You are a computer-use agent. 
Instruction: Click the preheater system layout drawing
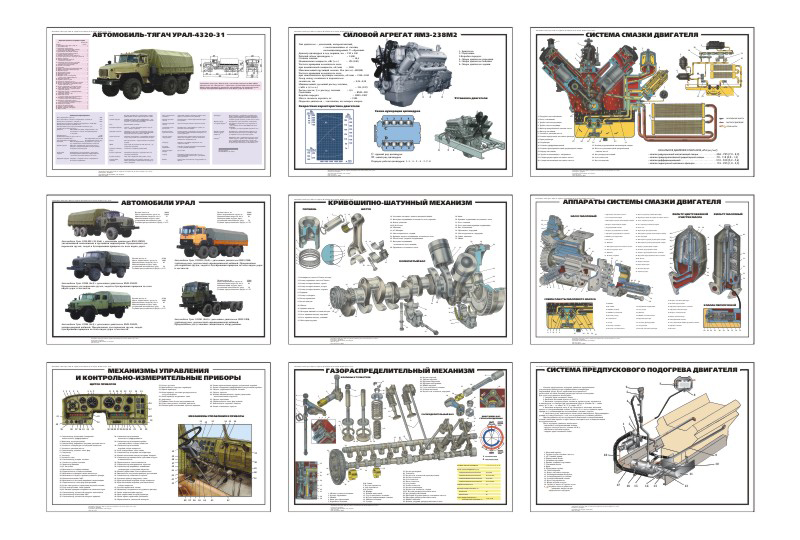click(x=673, y=434)
